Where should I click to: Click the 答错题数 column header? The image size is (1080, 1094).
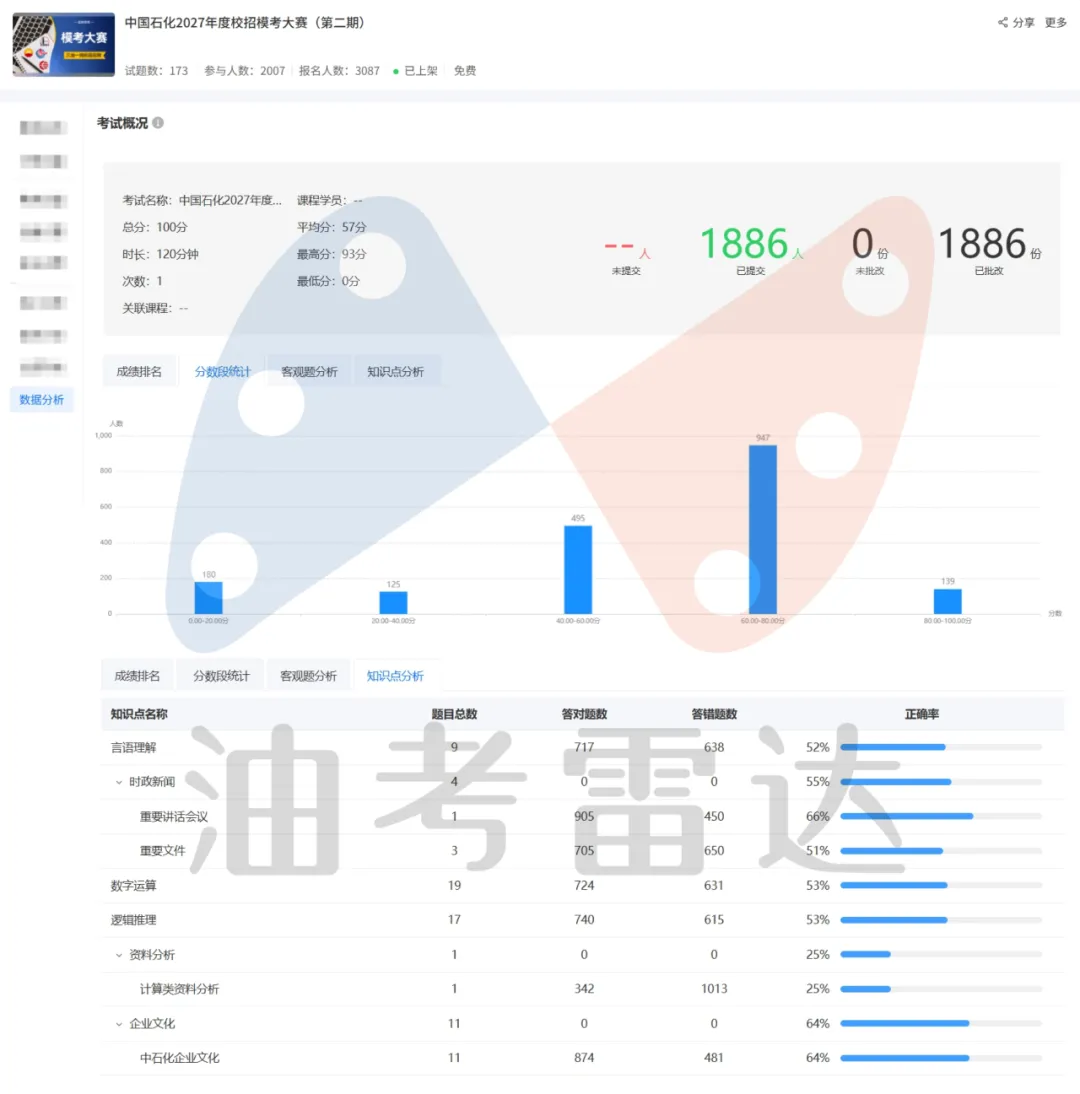(x=714, y=714)
